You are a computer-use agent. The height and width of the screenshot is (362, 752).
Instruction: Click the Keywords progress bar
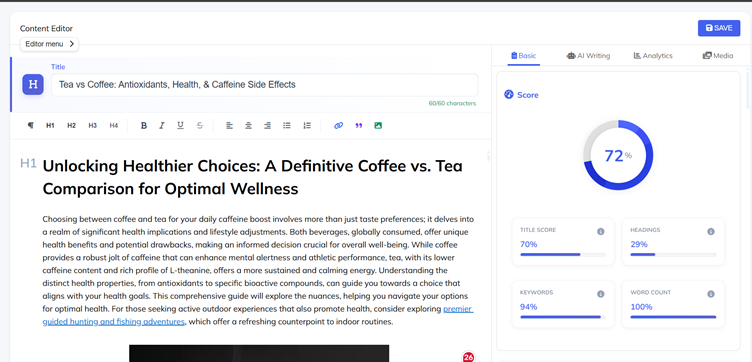click(563, 317)
